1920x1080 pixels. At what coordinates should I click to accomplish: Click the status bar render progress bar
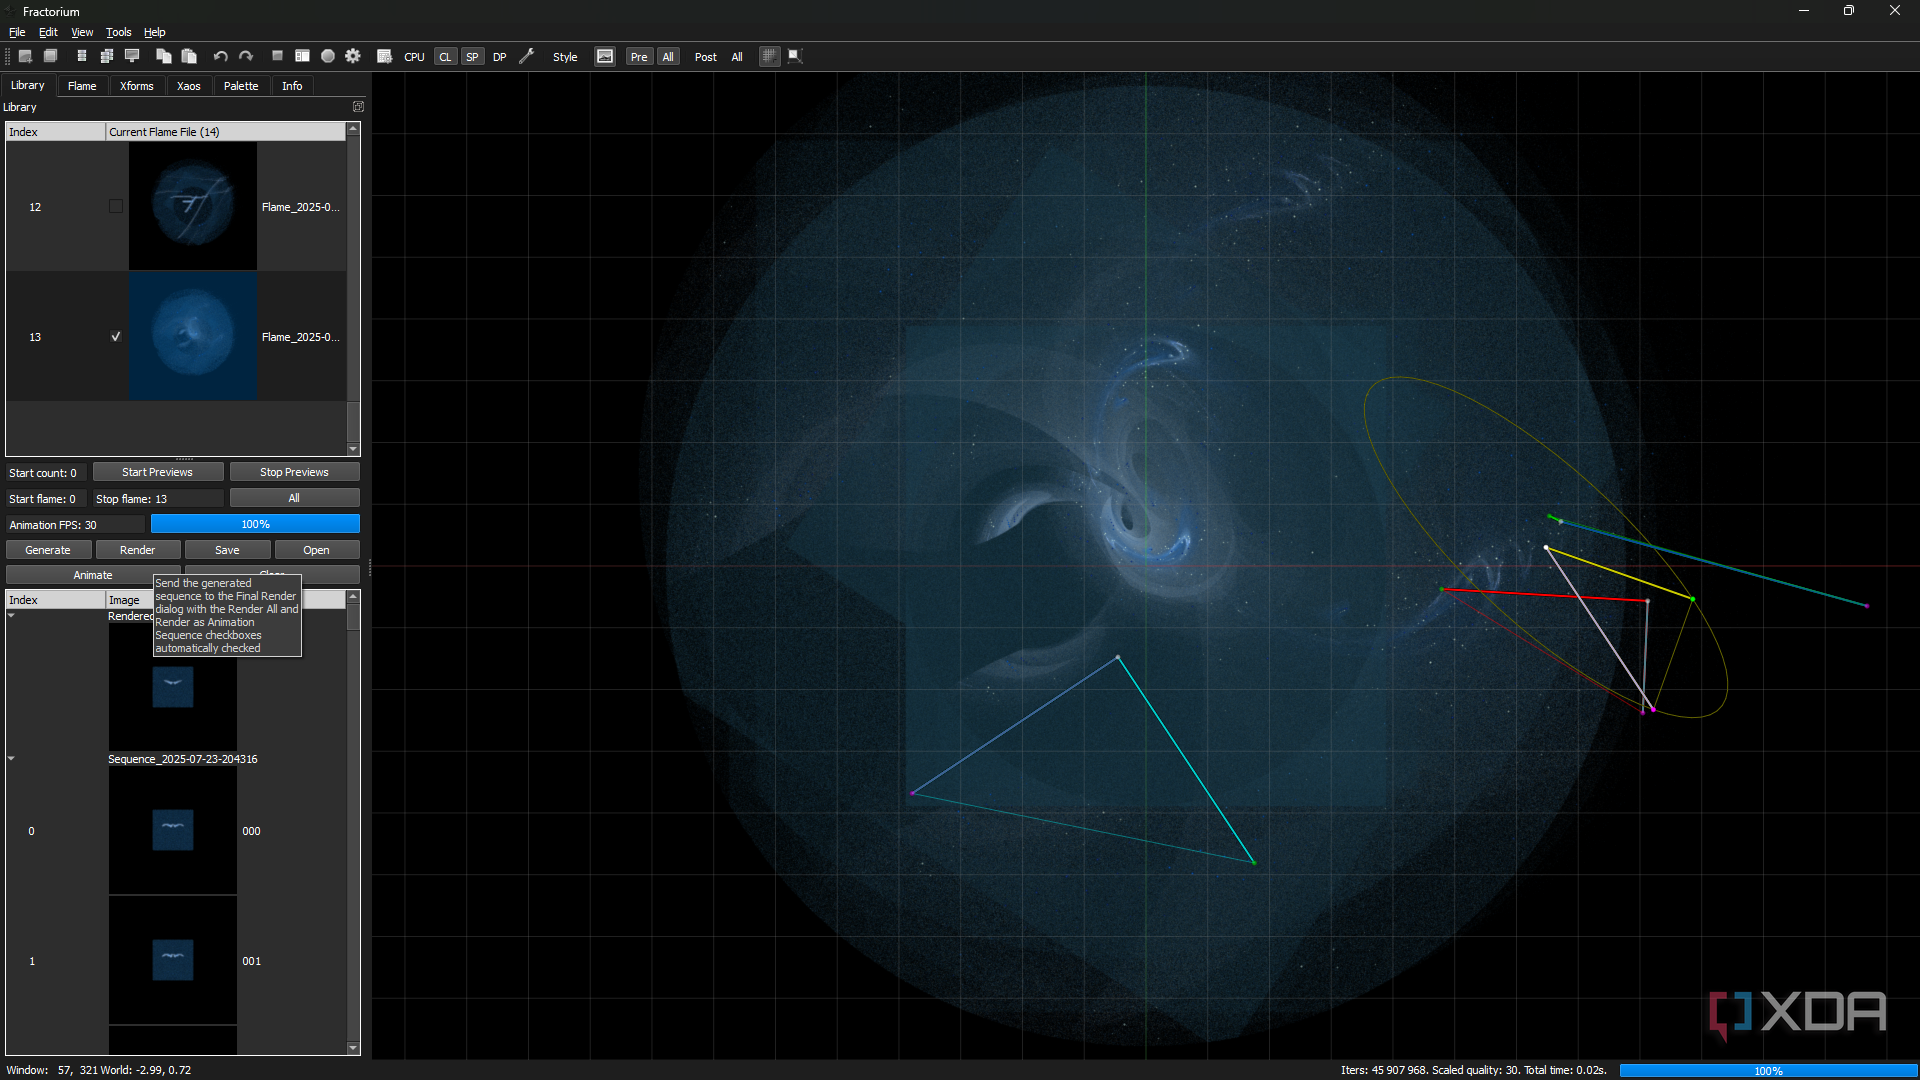(1768, 1070)
